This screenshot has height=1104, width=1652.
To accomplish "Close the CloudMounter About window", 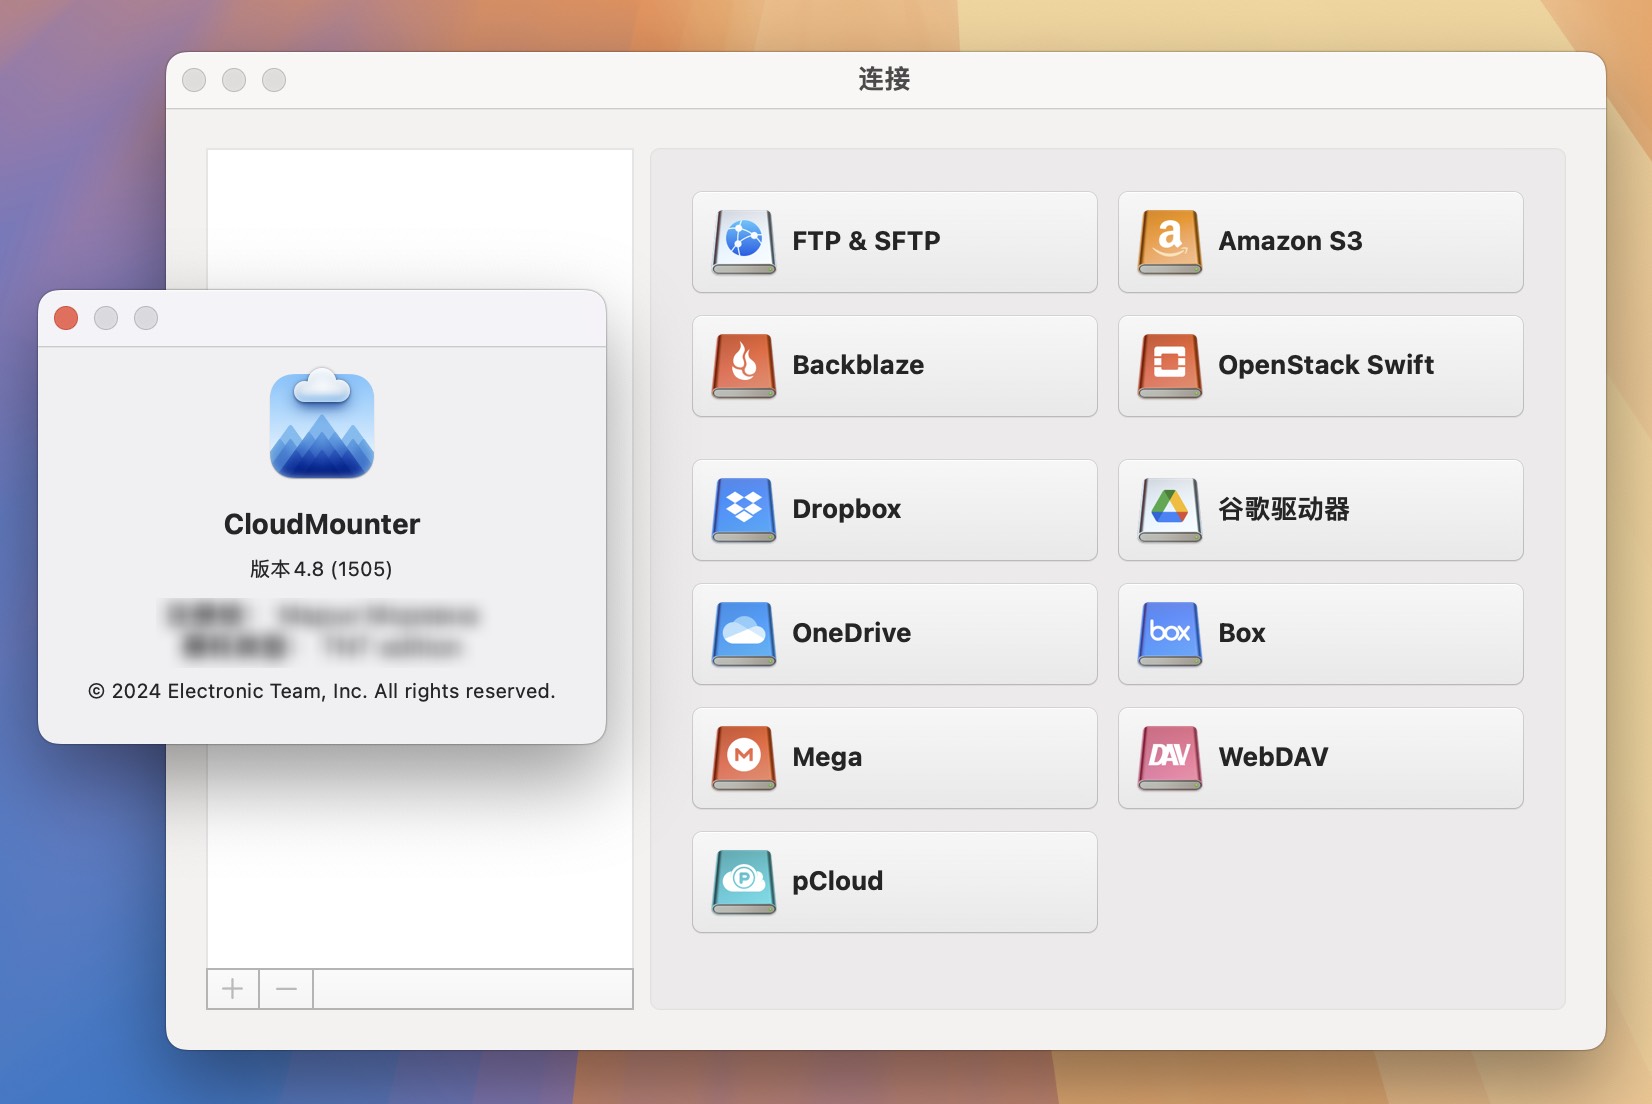I will click(66, 318).
